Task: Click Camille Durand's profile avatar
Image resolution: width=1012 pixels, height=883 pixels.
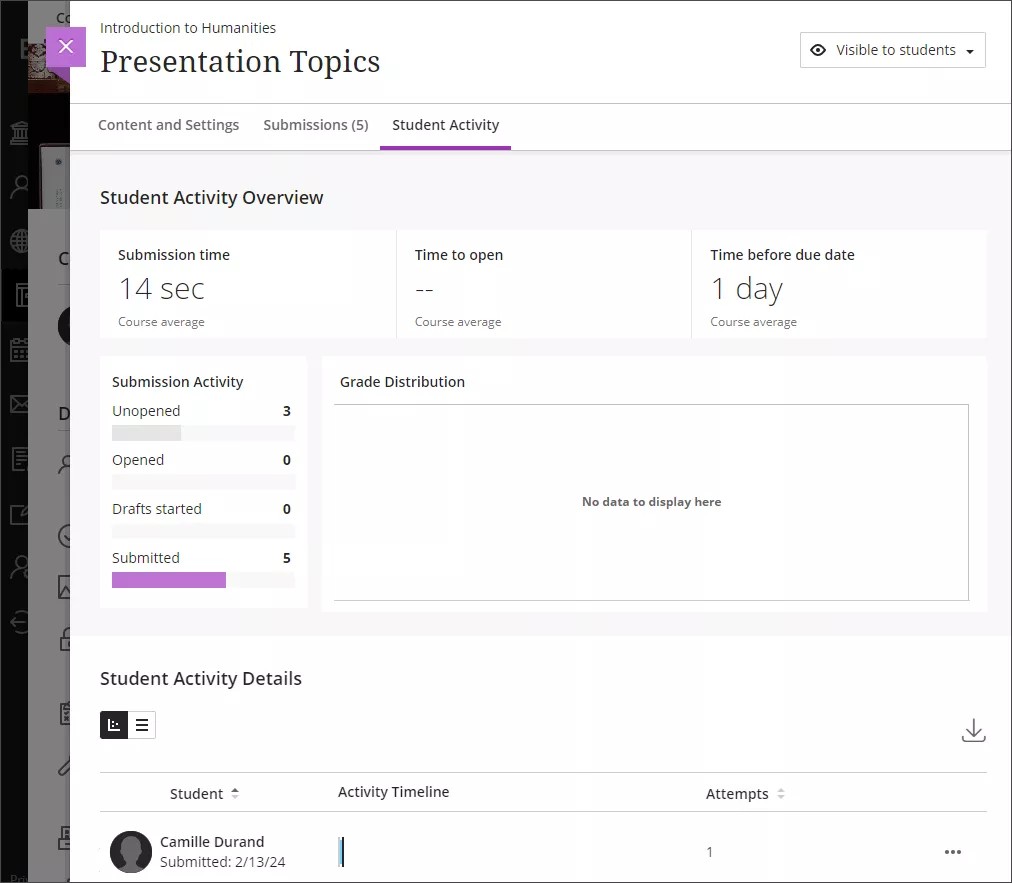Action: pyautogui.click(x=130, y=851)
